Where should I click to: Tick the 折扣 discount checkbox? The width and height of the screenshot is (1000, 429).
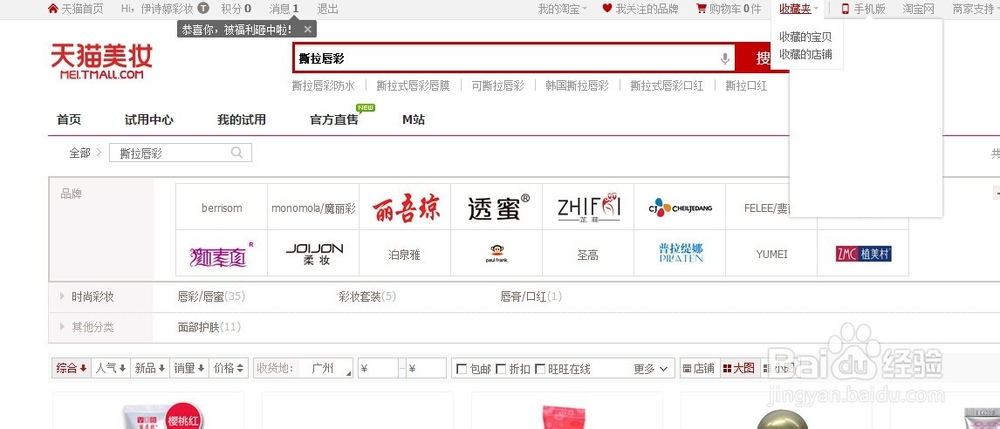pos(501,368)
